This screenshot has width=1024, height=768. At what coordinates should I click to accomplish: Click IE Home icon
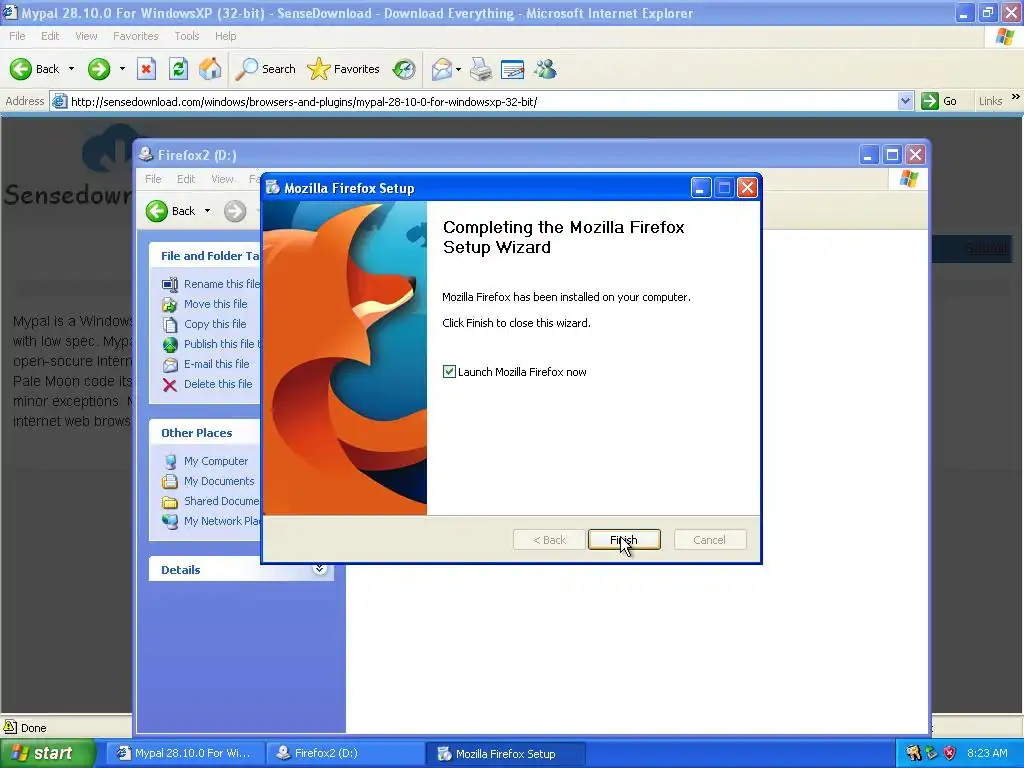click(210, 69)
